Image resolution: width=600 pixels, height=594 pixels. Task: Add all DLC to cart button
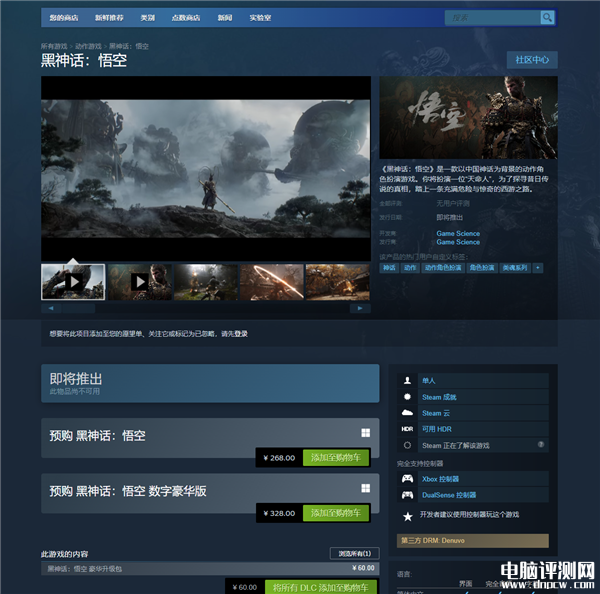321,587
